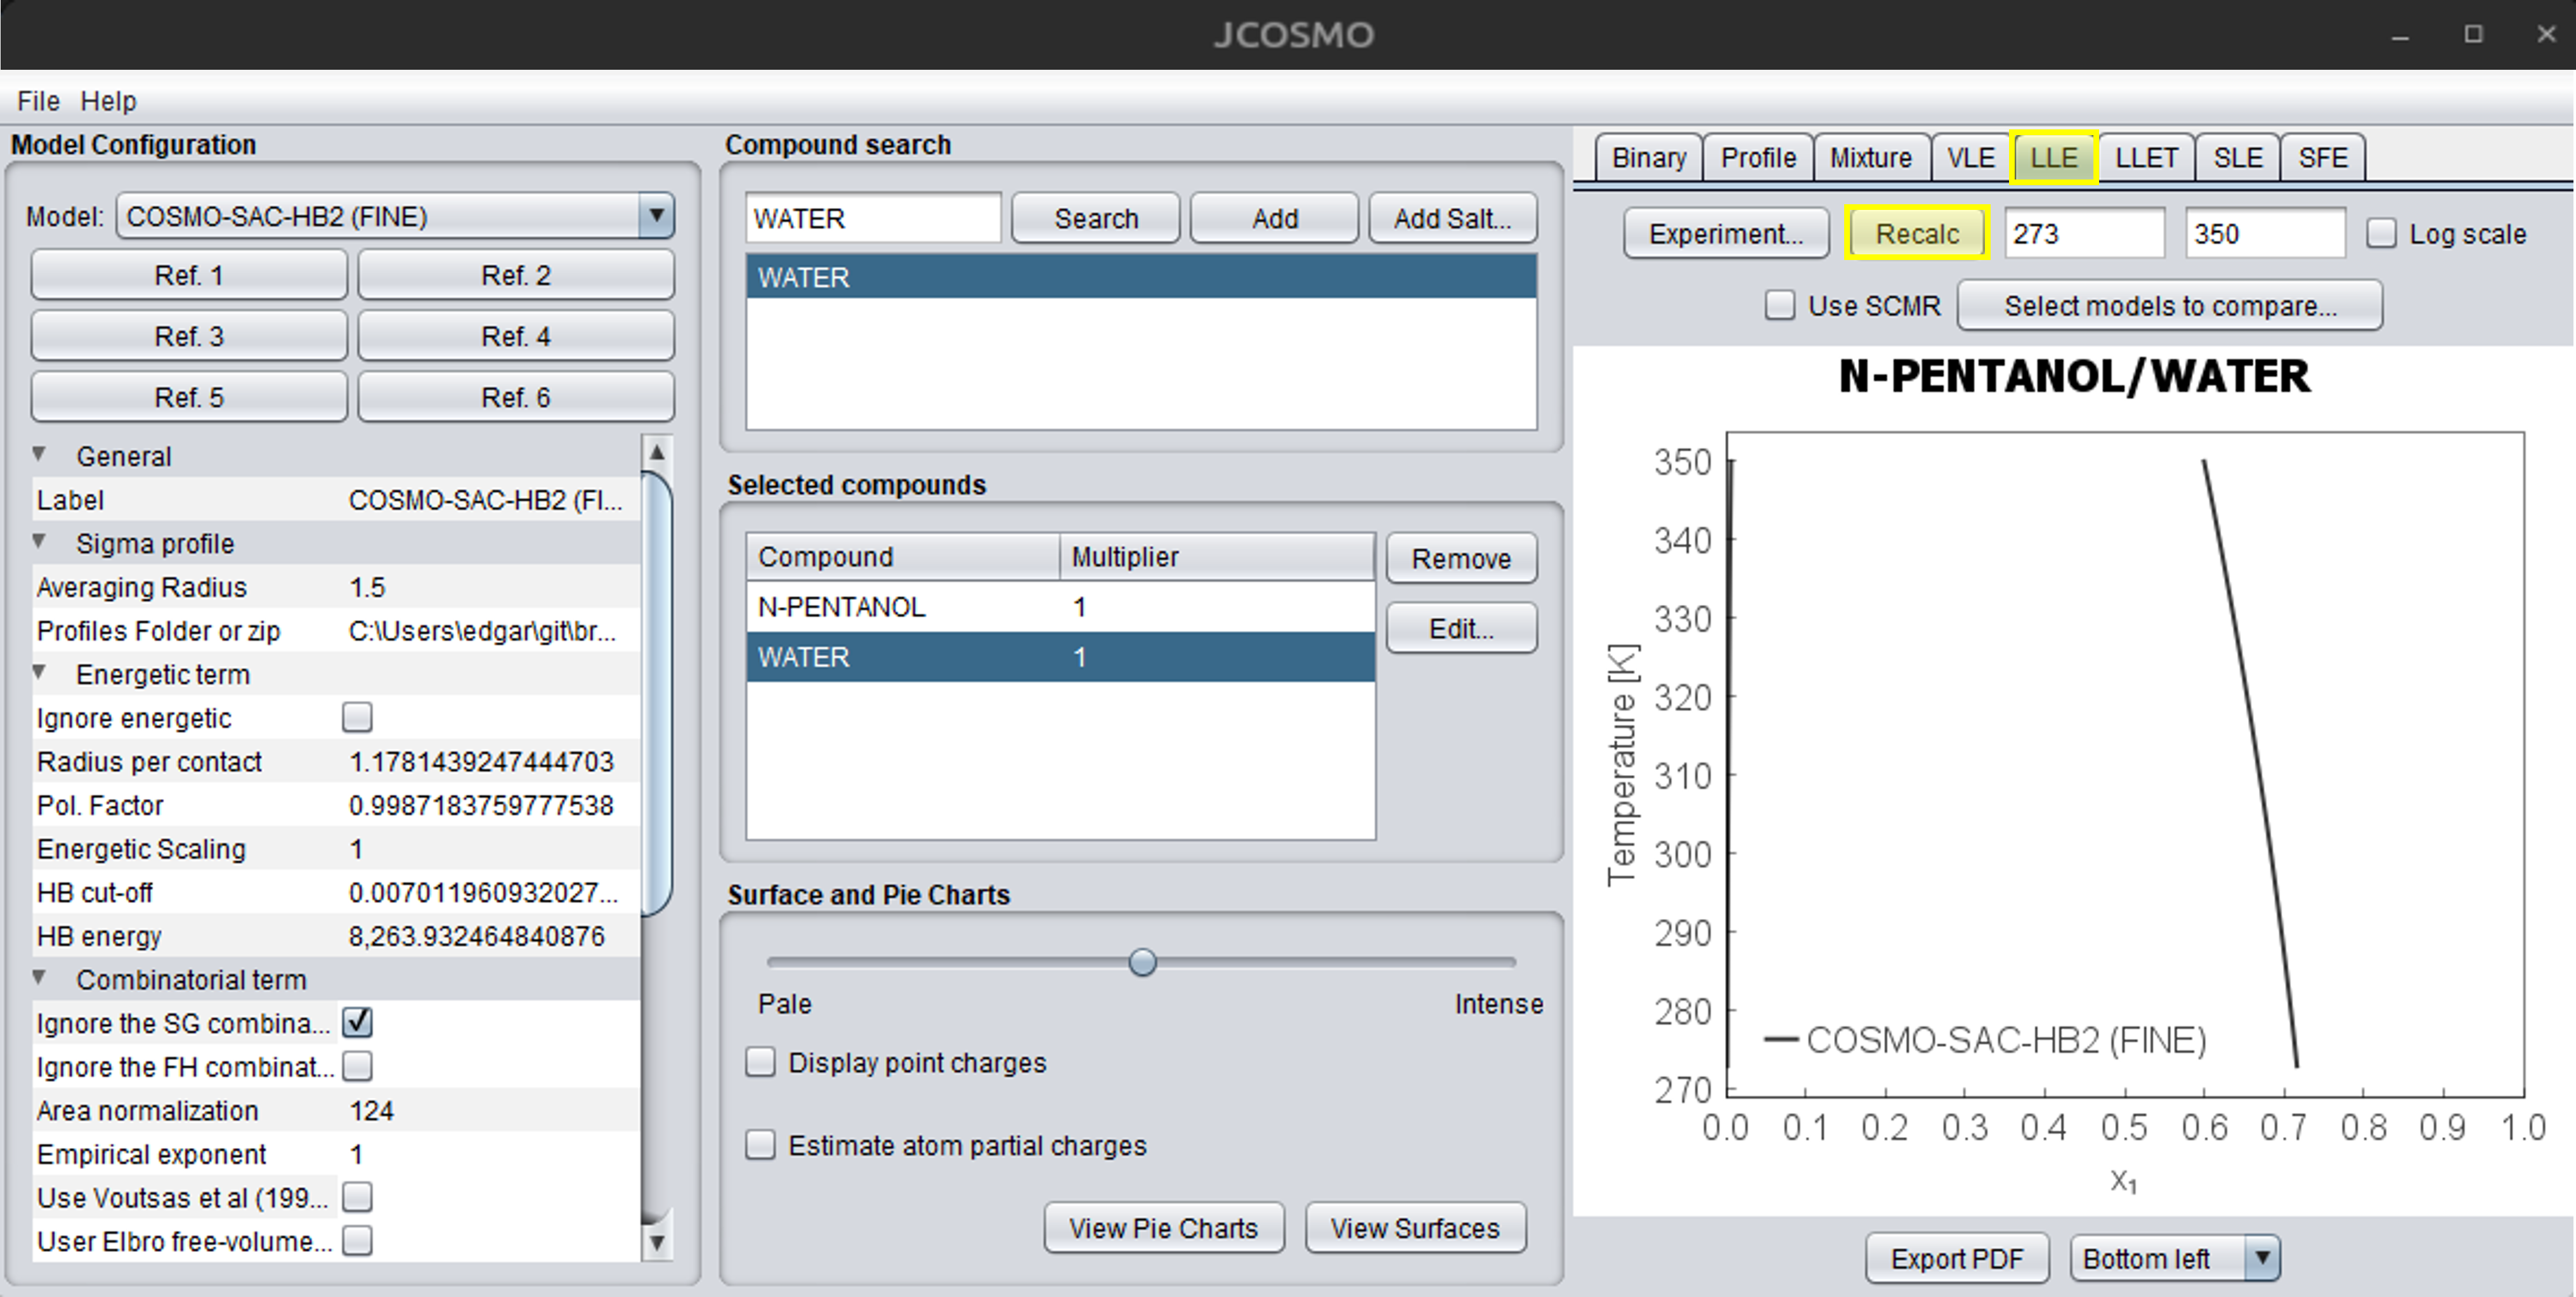Click the View Surfaces button
This screenshot has width=2576, height=1297.
(1415, 1228)
